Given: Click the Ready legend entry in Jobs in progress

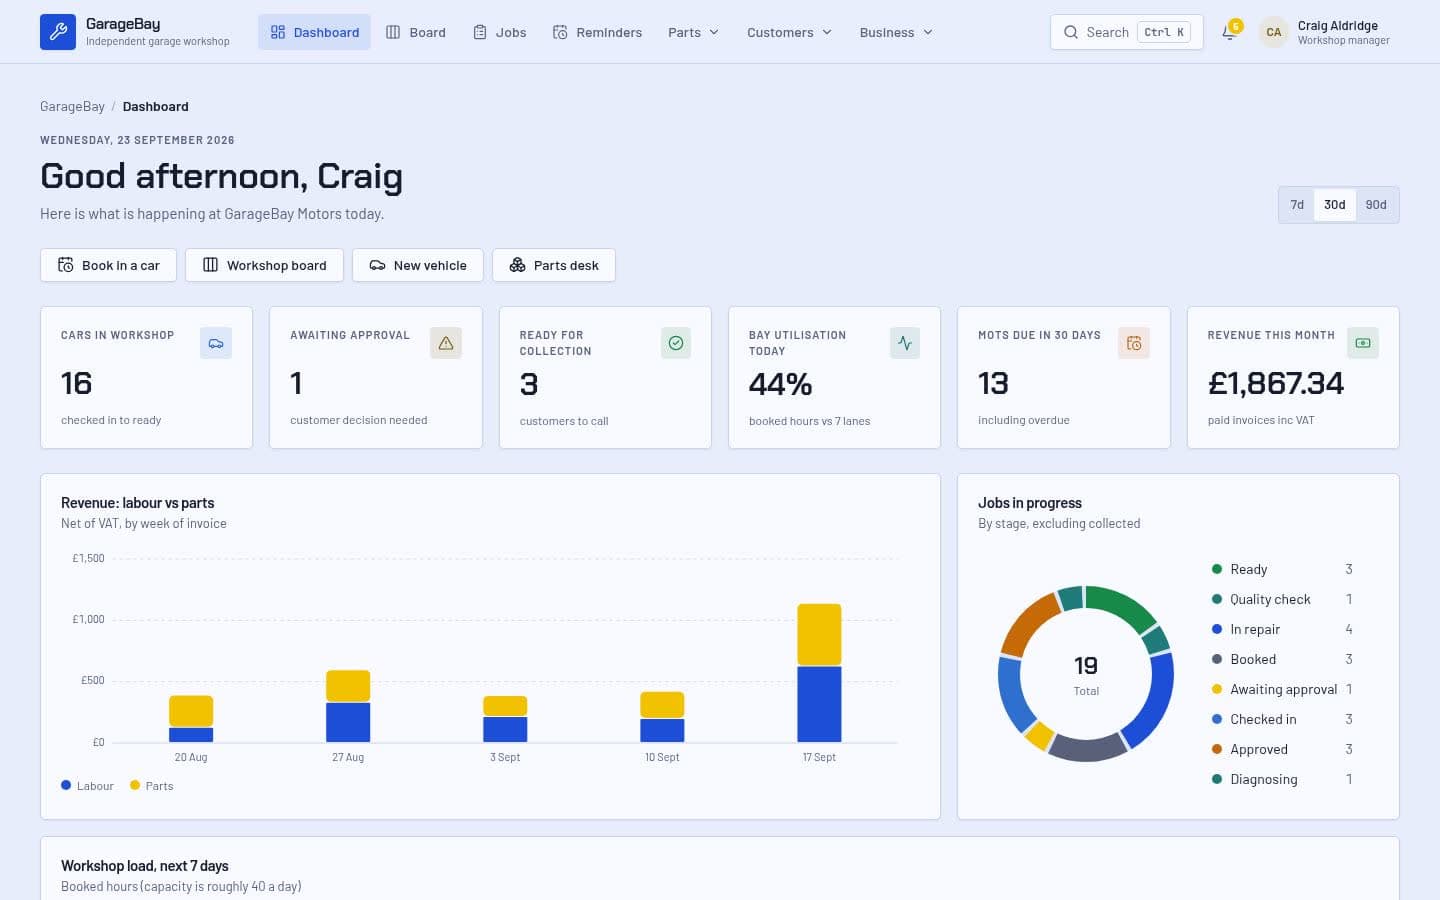Looking at the screenshot, I should tap(1282, 569).
